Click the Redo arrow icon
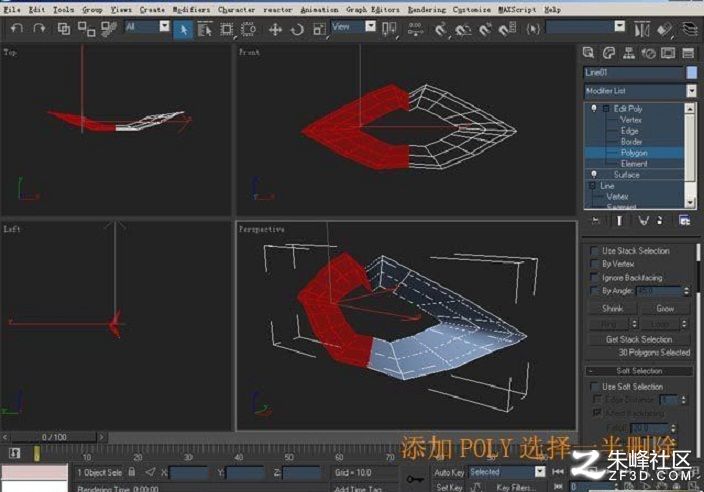Image resolution: width=704 pixels, height=492 pixels. coord(40,29)
